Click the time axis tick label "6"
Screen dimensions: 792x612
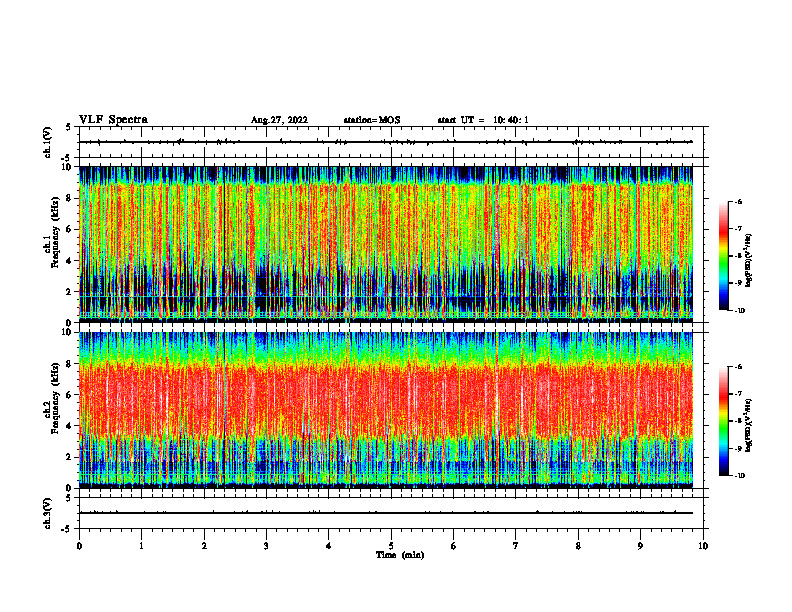(454, 546)
